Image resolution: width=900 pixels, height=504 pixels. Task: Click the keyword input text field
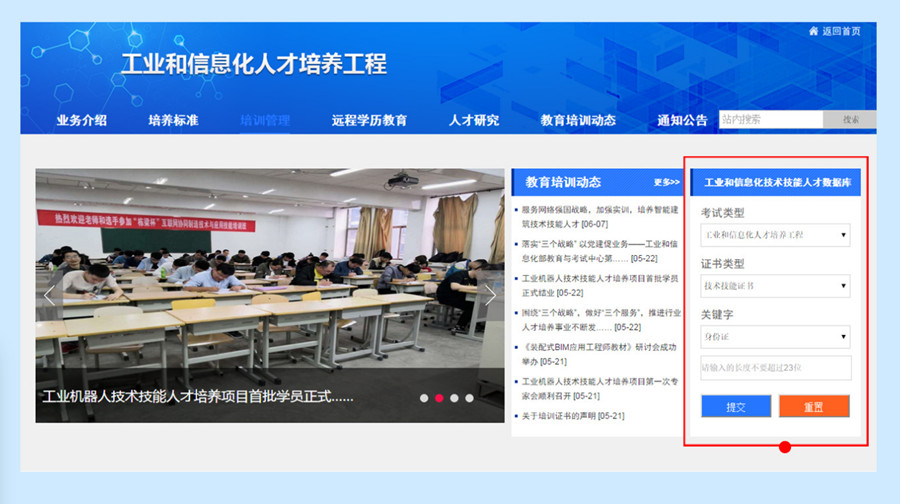click(775, 368)
